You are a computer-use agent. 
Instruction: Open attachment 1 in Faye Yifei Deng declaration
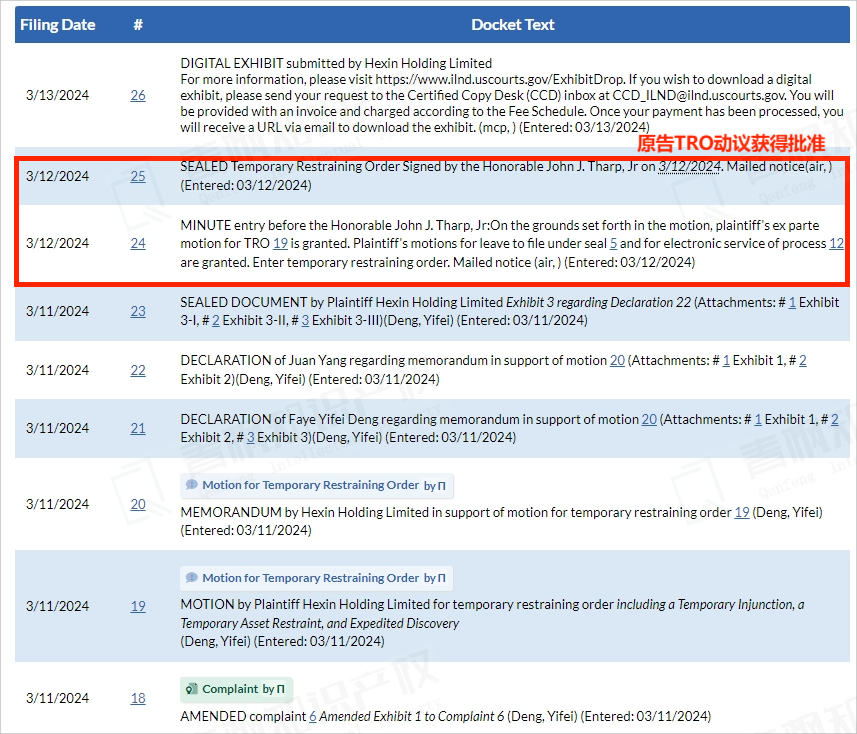(758, 420)
